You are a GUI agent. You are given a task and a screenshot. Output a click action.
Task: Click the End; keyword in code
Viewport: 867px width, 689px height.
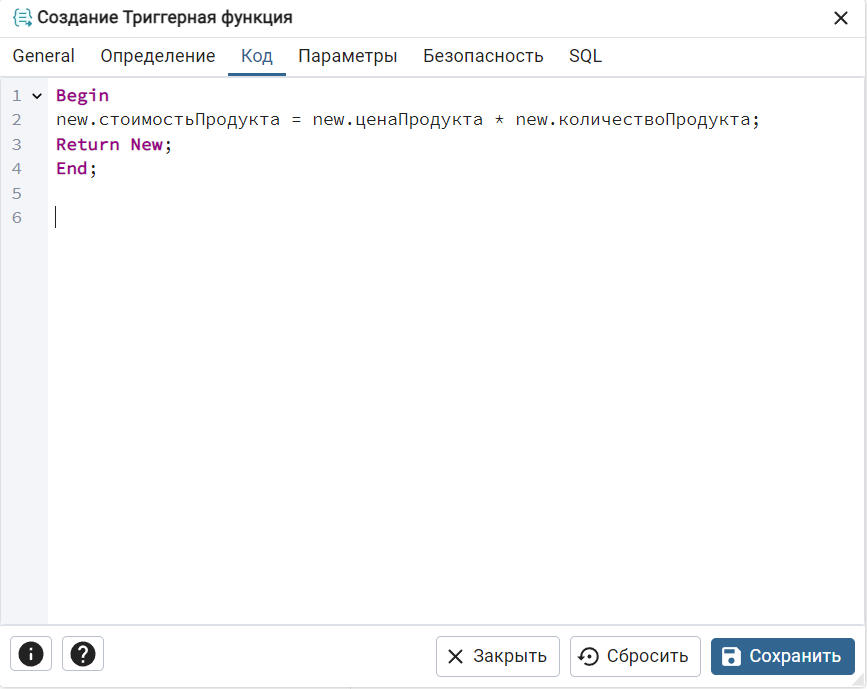point(76,169)
